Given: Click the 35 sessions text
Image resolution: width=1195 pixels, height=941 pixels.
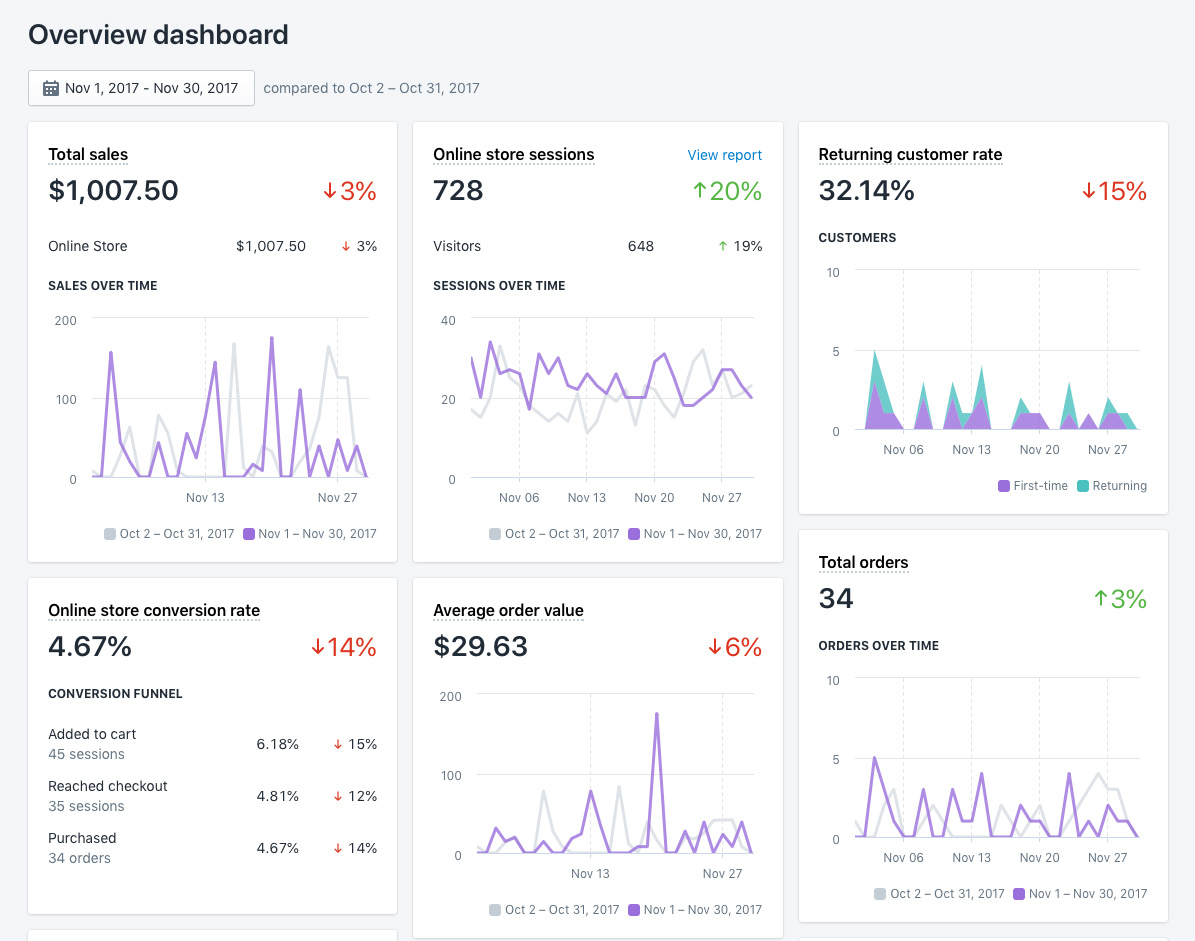Looking at the screenshot, I should pos(86,806).
